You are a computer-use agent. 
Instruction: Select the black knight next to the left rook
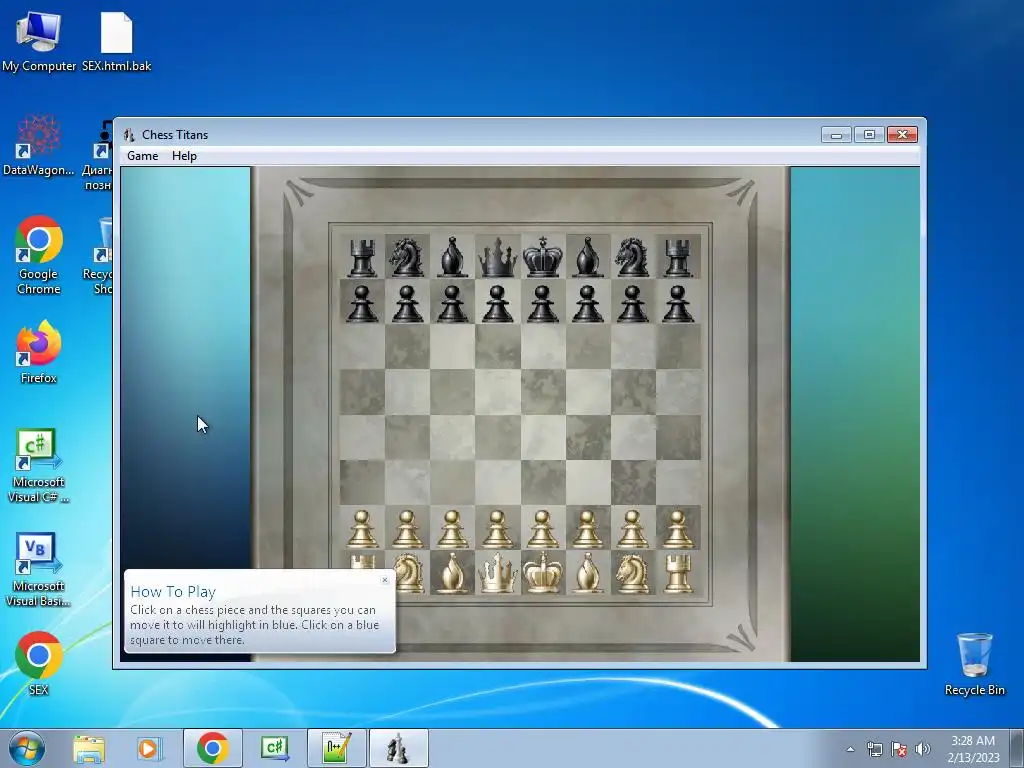click(407, 257)
